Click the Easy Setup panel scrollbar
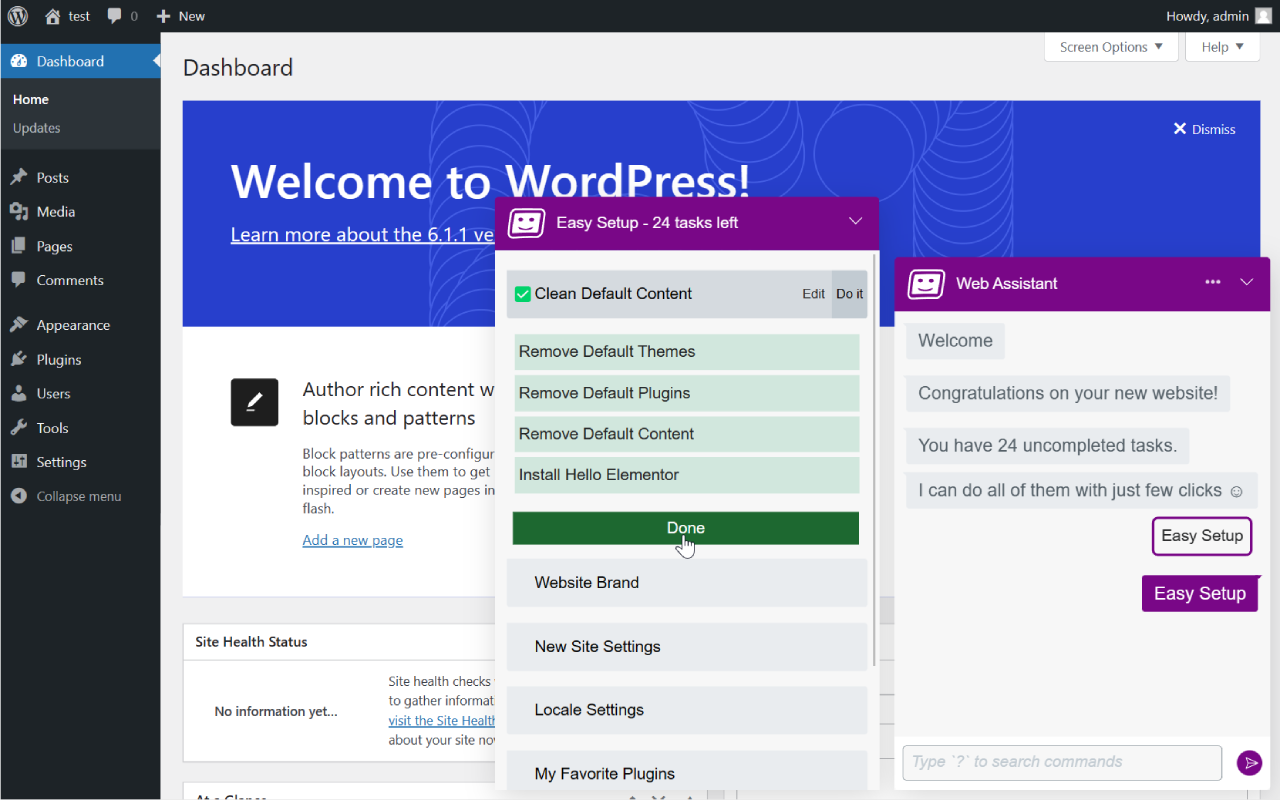The width and height of the screenshot is (1280, 800). tap(875, 460)
